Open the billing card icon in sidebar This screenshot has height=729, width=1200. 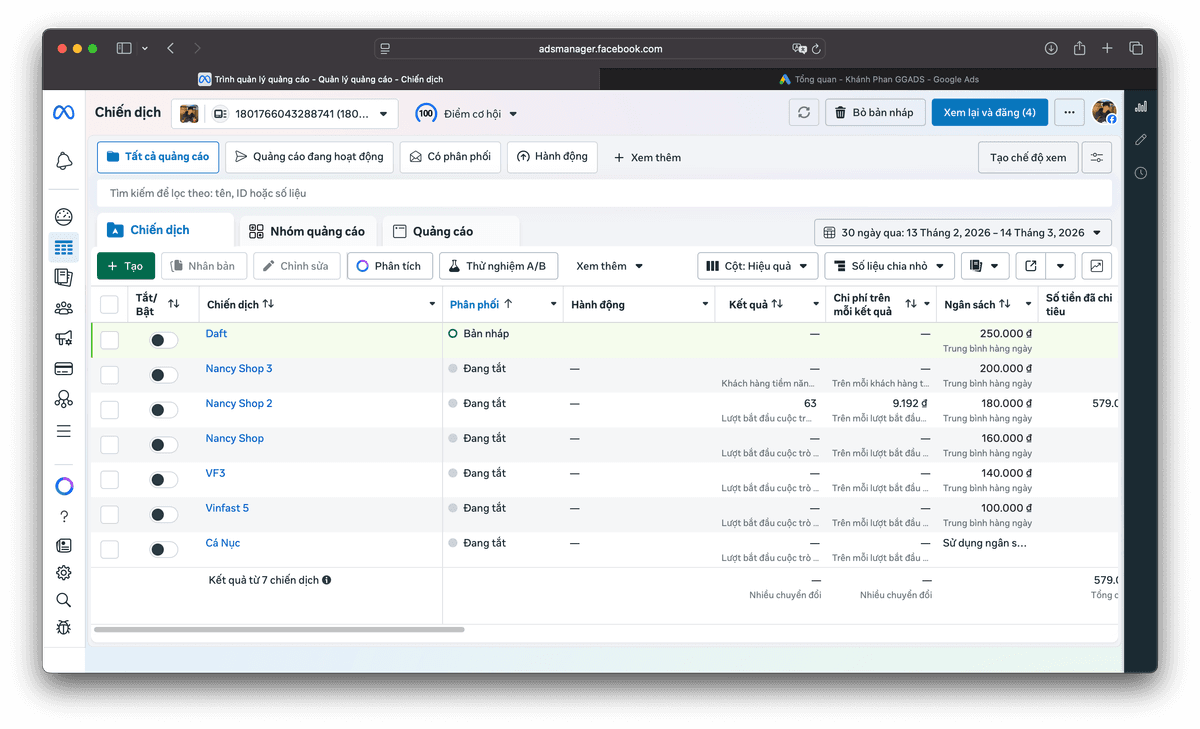point(63,369)
